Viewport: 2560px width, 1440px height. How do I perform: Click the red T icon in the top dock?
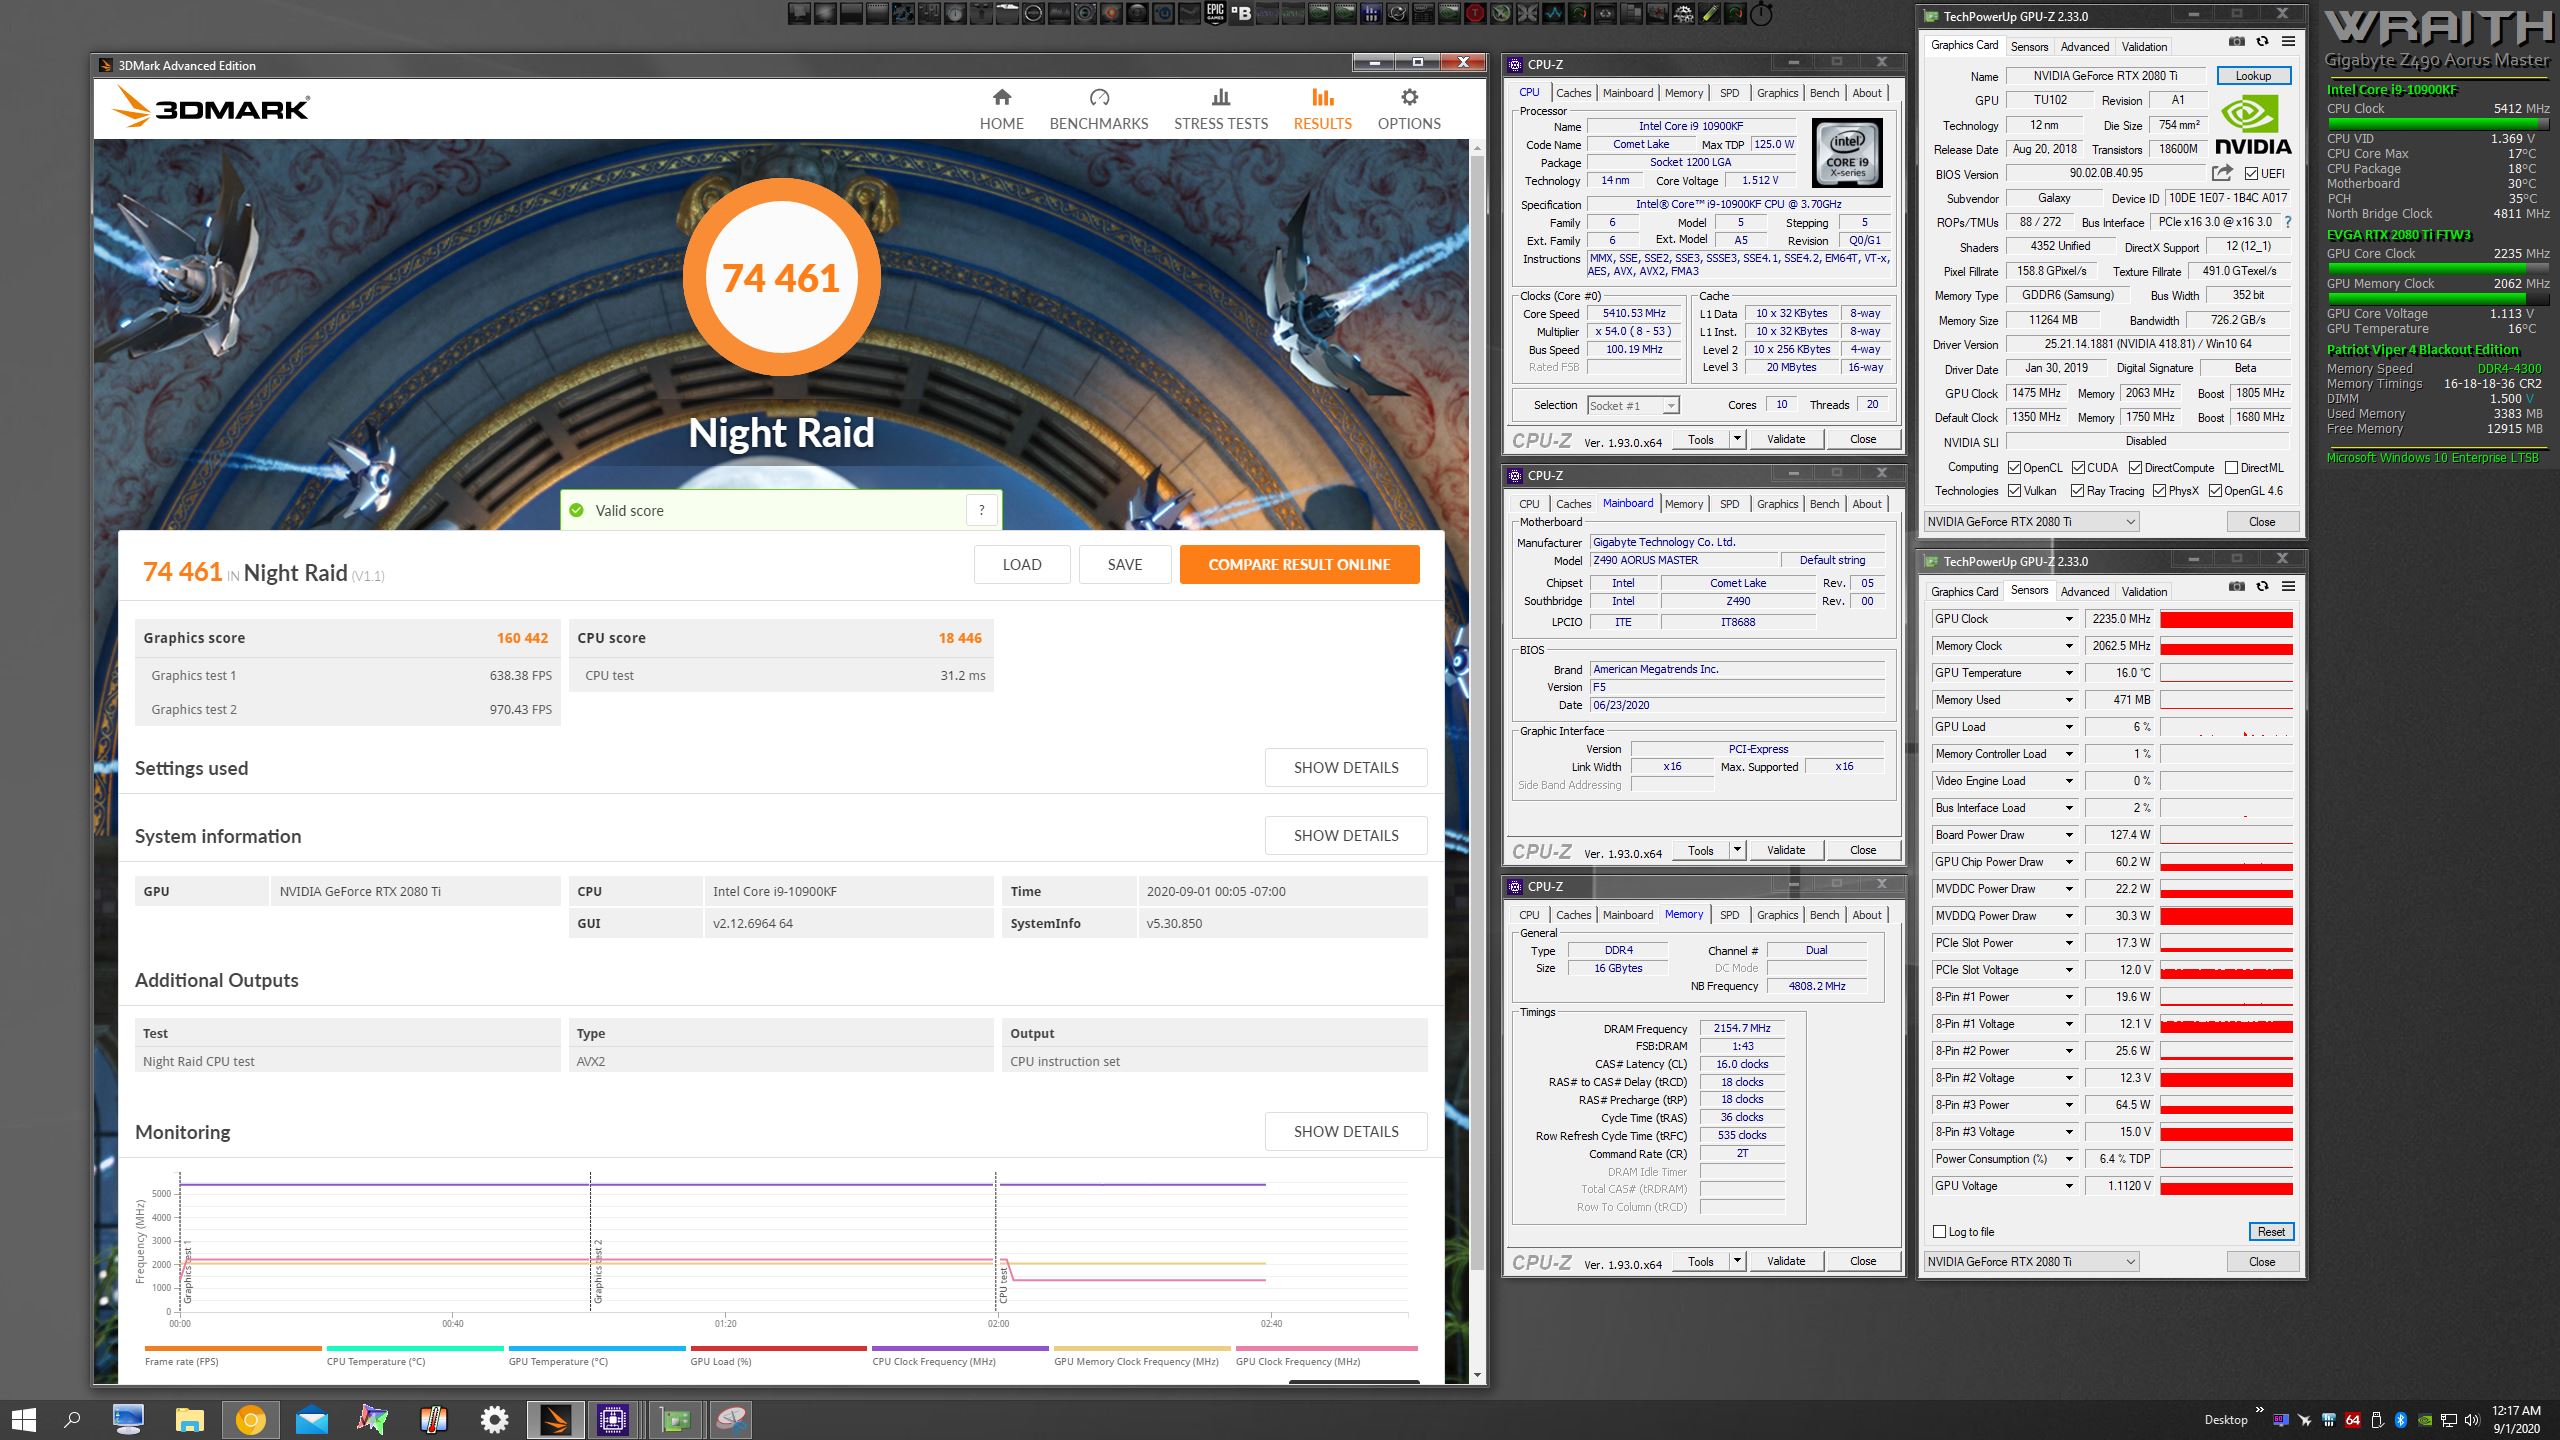tap(1475, 13)
